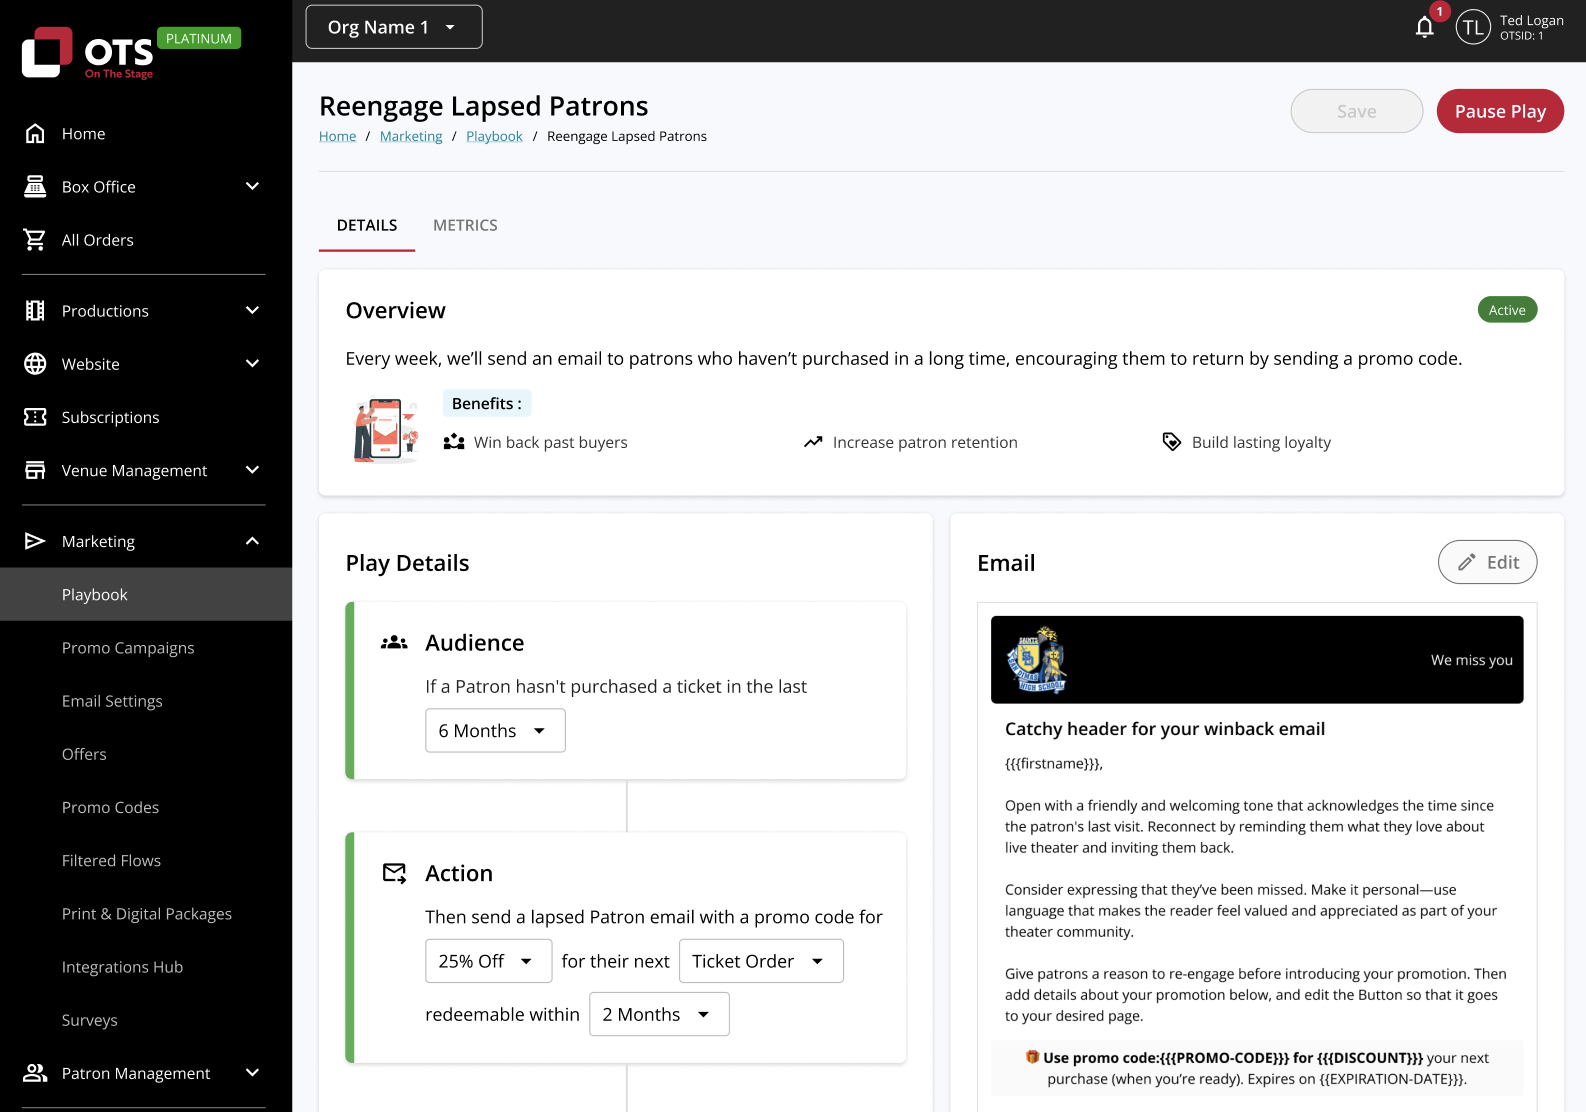The image size is (1586, 1112).
Task: Collapse the Marketing menu chevron
Action: click(x=252, y=540)
